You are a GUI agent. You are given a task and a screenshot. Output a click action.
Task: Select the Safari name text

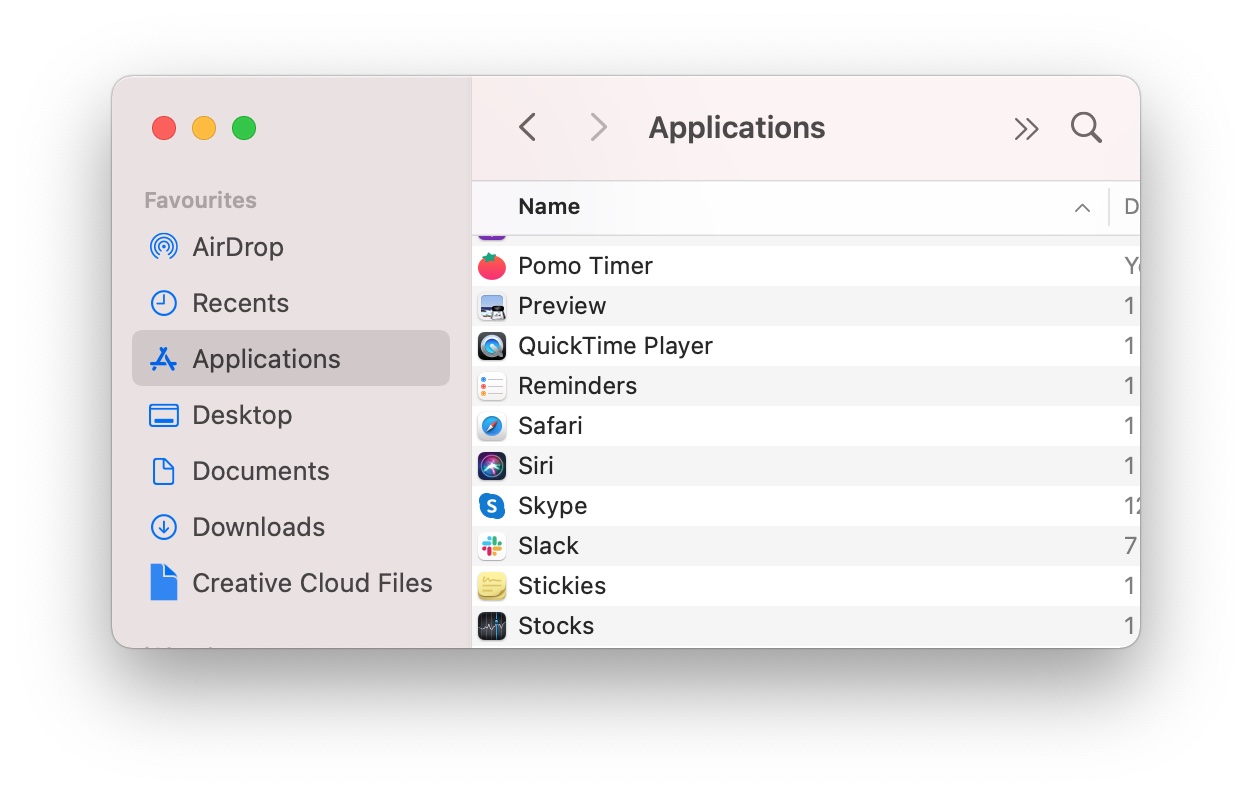(550, 426)
